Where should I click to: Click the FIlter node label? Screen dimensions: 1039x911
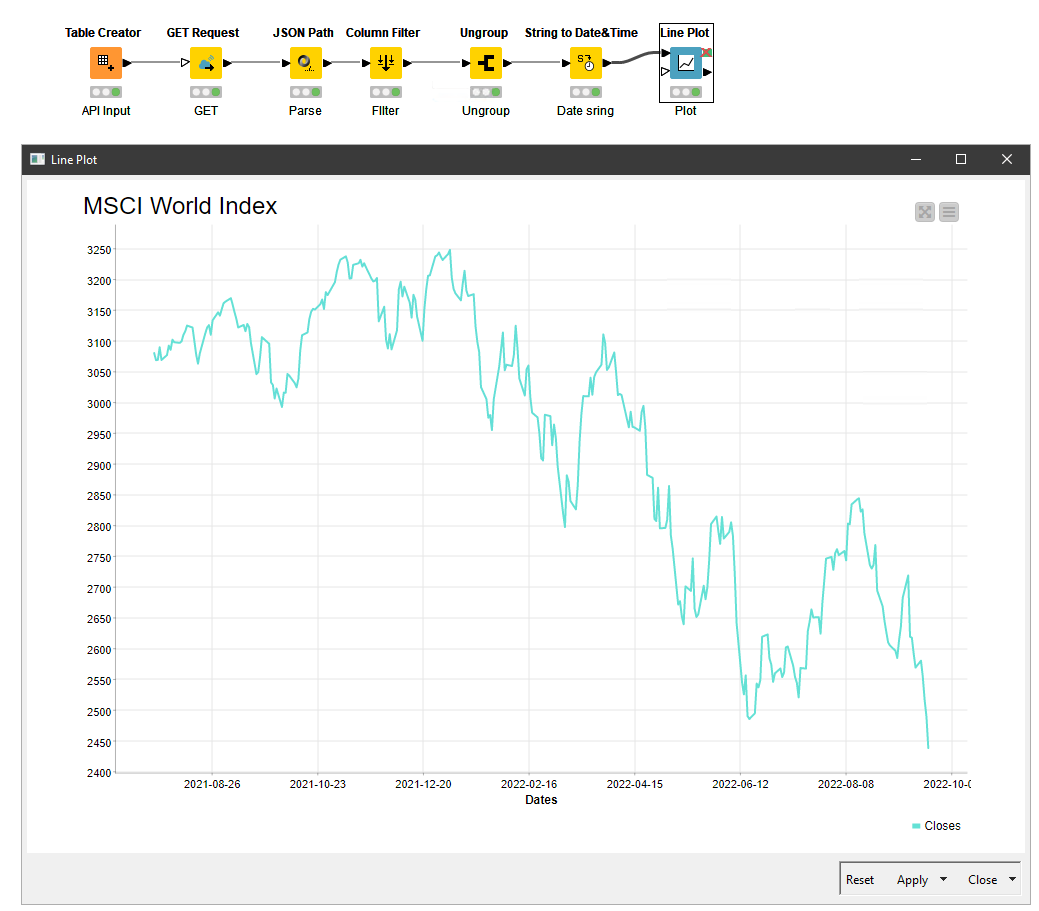386,111
